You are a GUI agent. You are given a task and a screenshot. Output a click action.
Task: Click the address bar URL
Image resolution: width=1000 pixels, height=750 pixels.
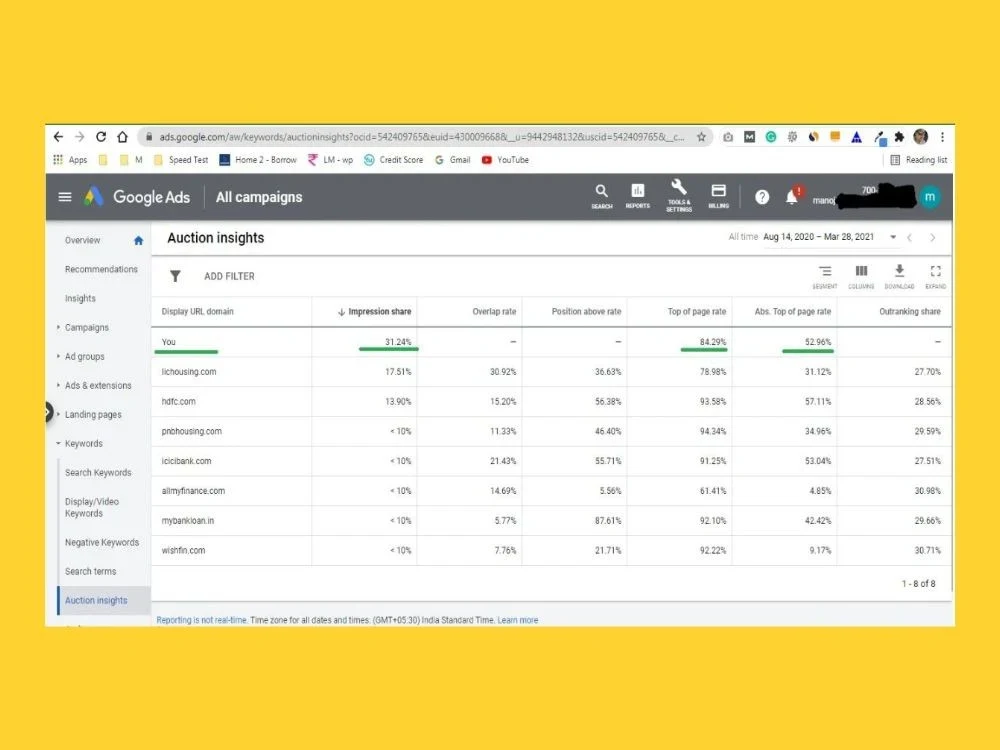pos(422,136)
